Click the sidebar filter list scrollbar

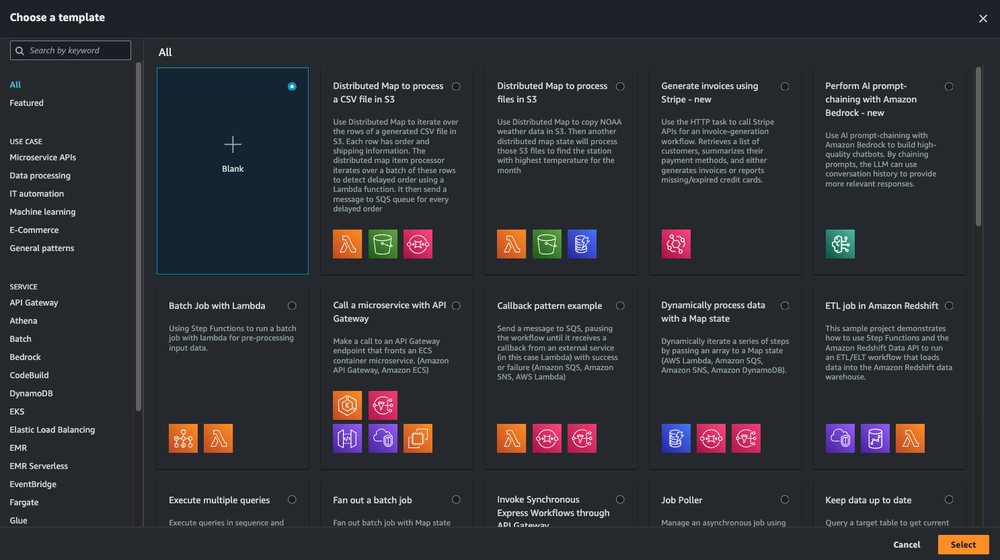tap(138, 236)
